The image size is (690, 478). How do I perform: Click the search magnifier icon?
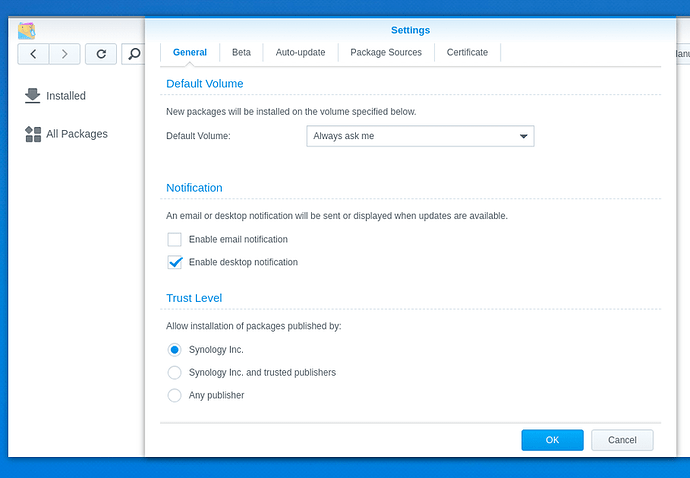point(133,54)
